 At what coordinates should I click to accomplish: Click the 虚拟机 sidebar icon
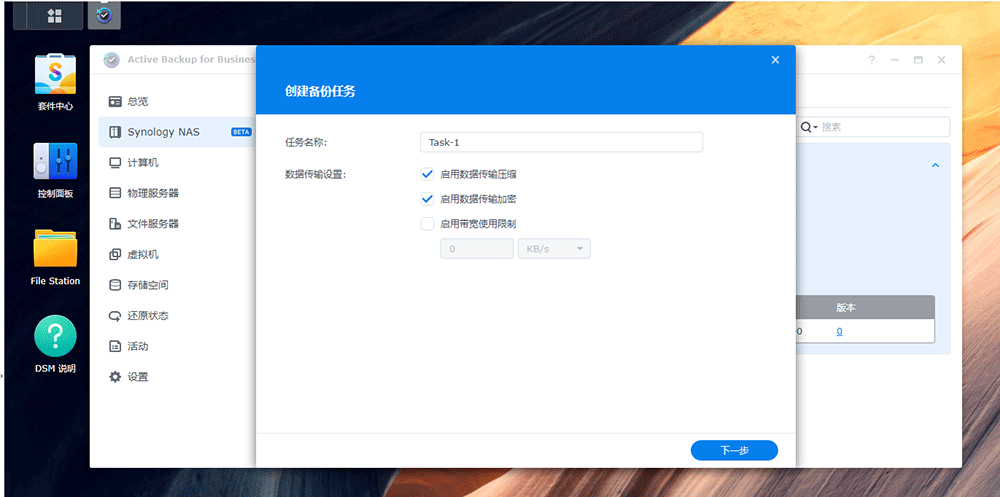point(115,255)
